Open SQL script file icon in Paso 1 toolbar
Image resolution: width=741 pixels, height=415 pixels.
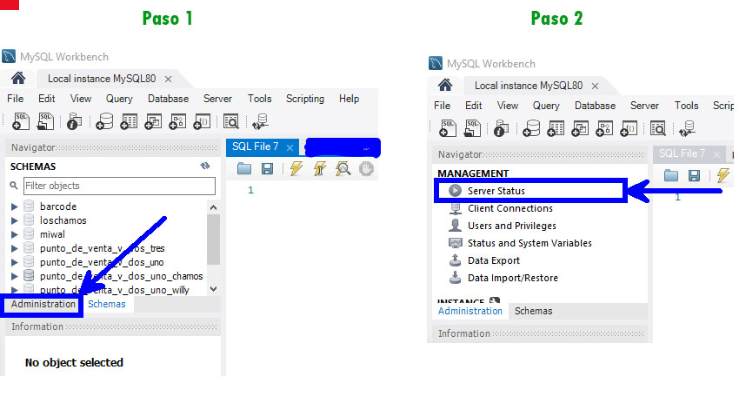[45, 121]
